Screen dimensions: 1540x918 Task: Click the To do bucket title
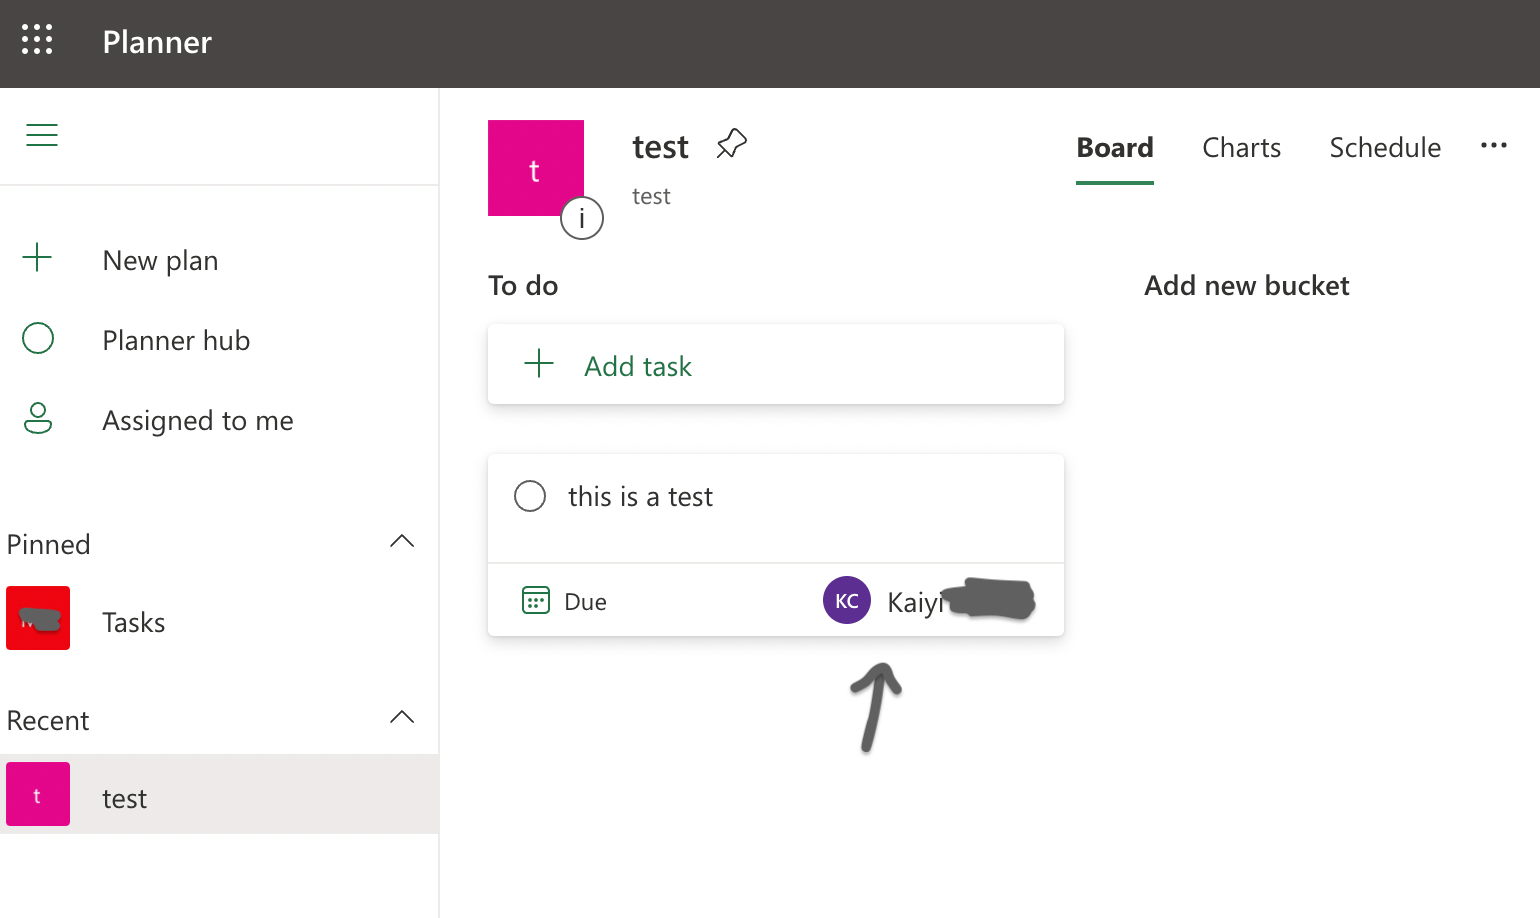[x=523, y=286]
